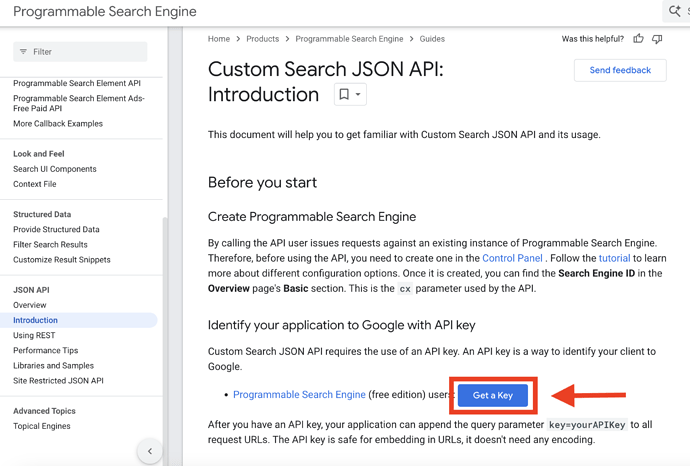The width and height of the screenshot is (690, 466).
Task: Open Search UI Components page
Action: 55,169
